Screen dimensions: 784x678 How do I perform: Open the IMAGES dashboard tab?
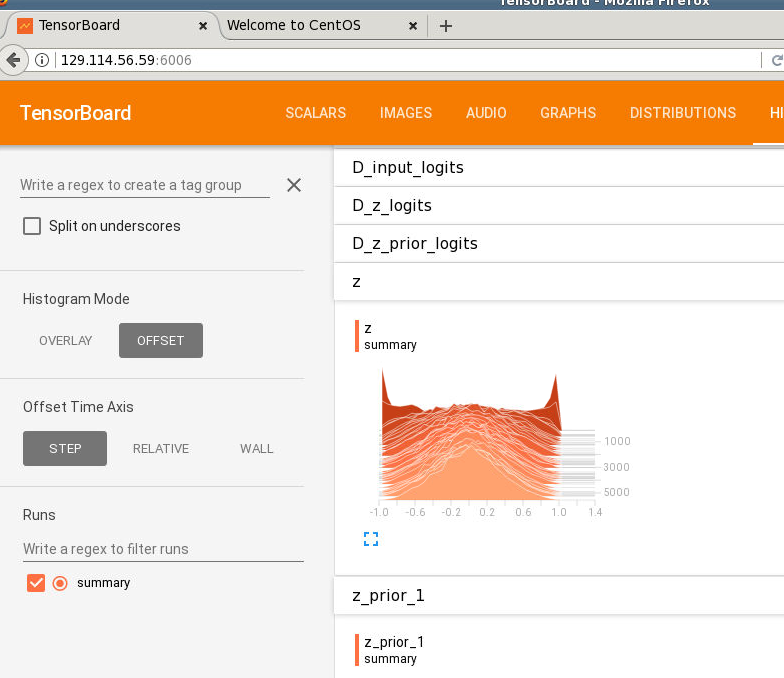click(406, 113)
